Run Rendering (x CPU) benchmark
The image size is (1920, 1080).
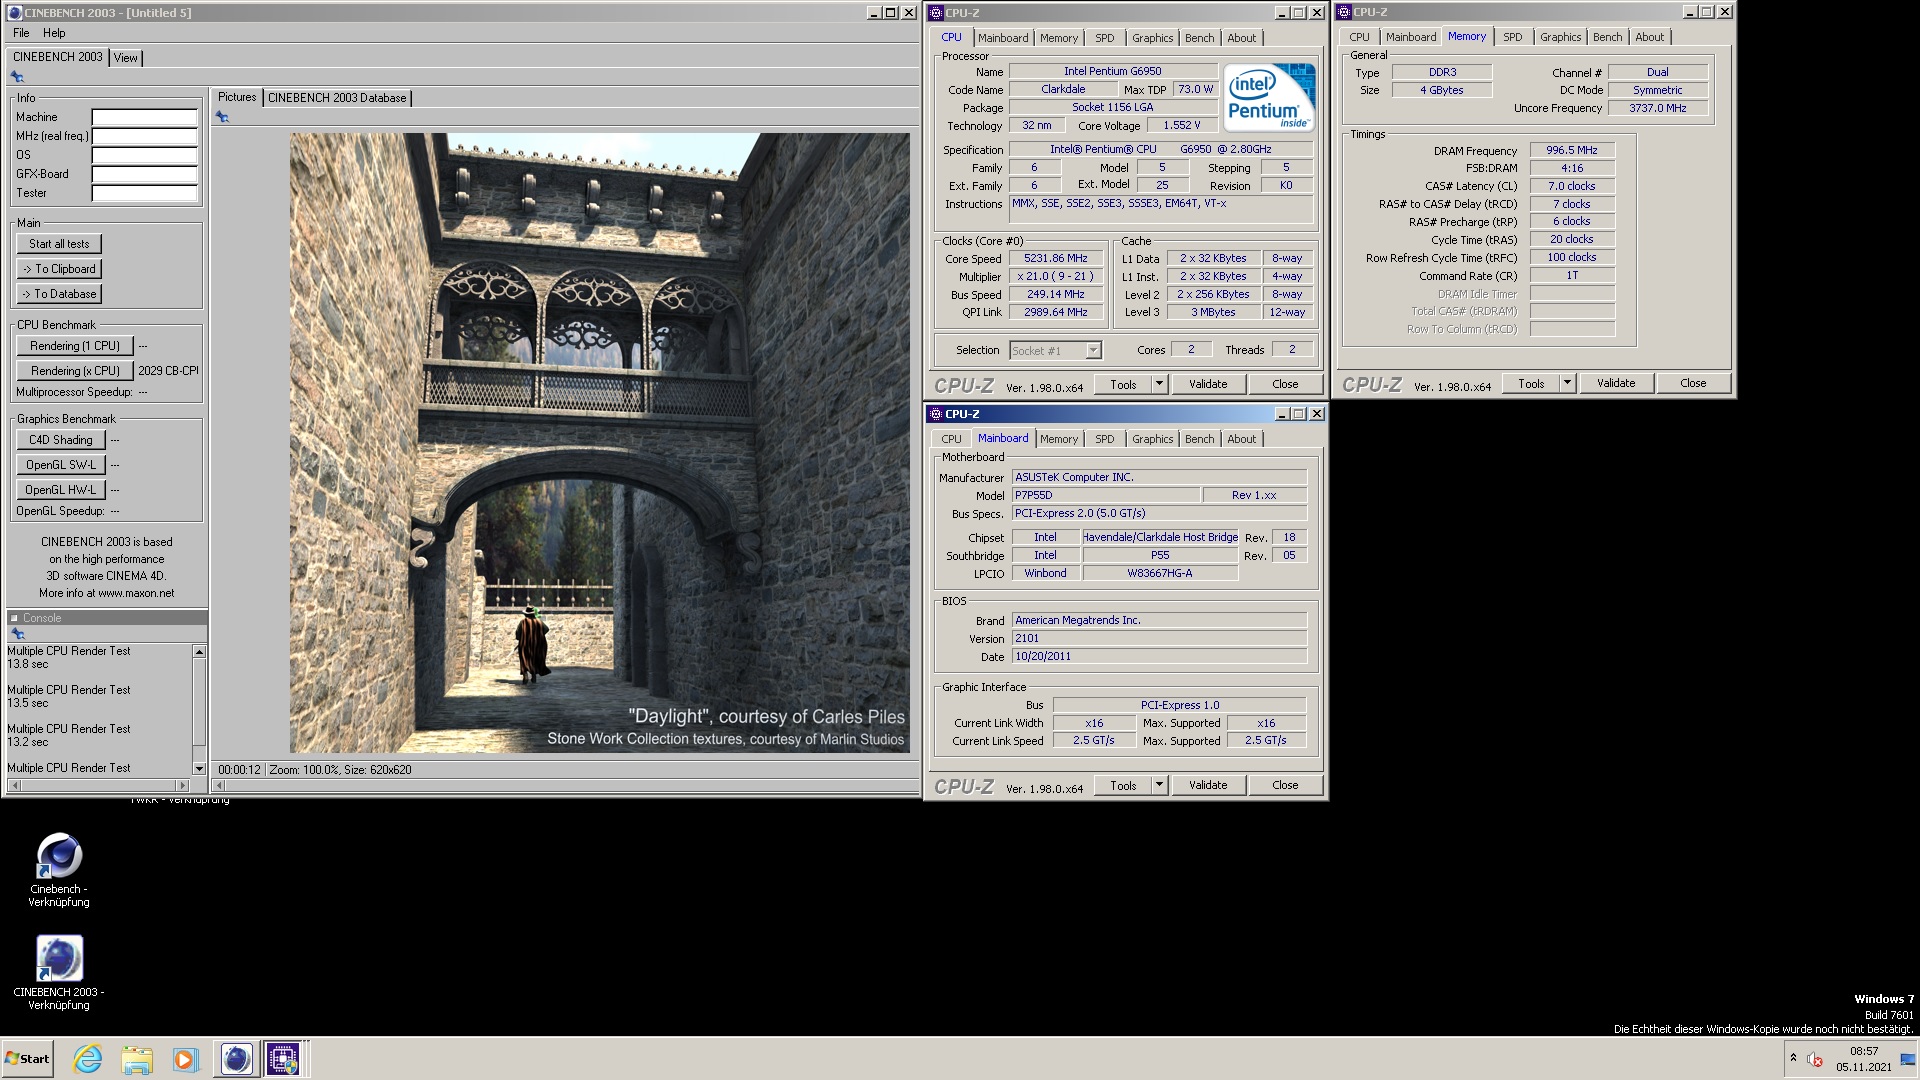[75, 371]
